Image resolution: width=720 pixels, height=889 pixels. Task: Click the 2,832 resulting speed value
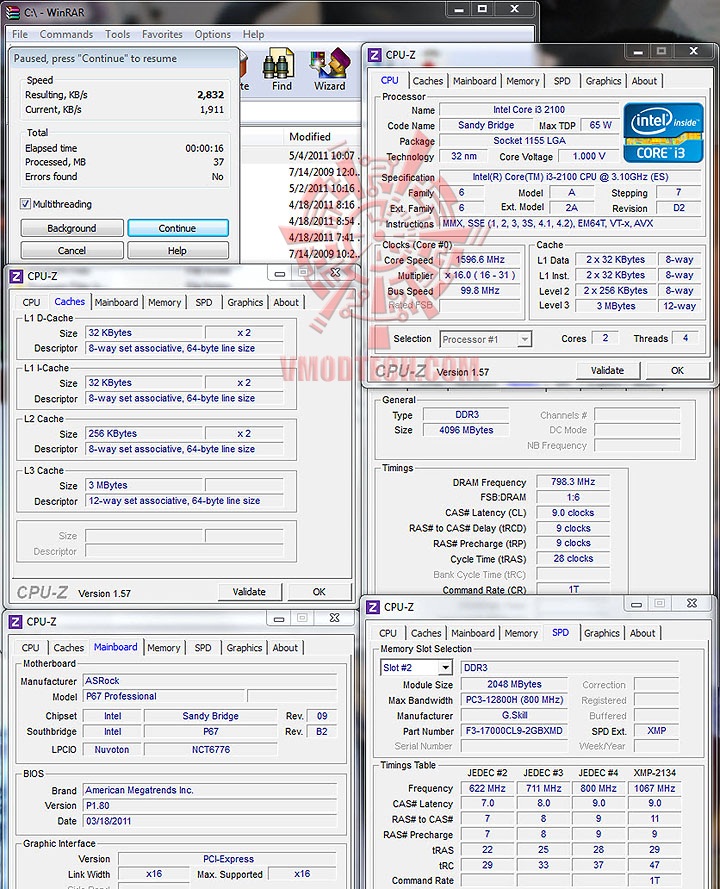(x=210, y=95)
